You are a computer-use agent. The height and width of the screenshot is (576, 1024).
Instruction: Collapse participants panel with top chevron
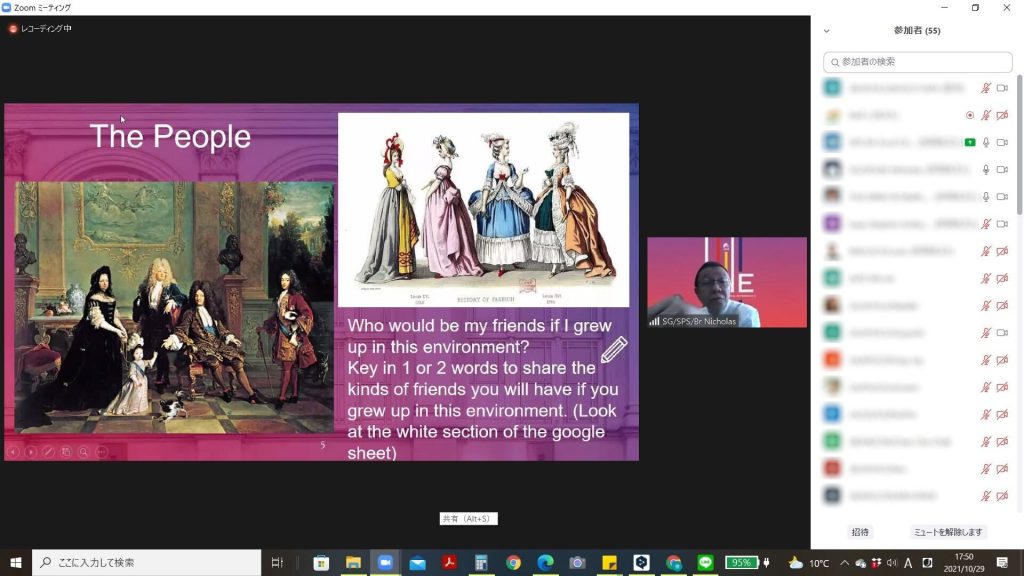click(x=826, y=31)
